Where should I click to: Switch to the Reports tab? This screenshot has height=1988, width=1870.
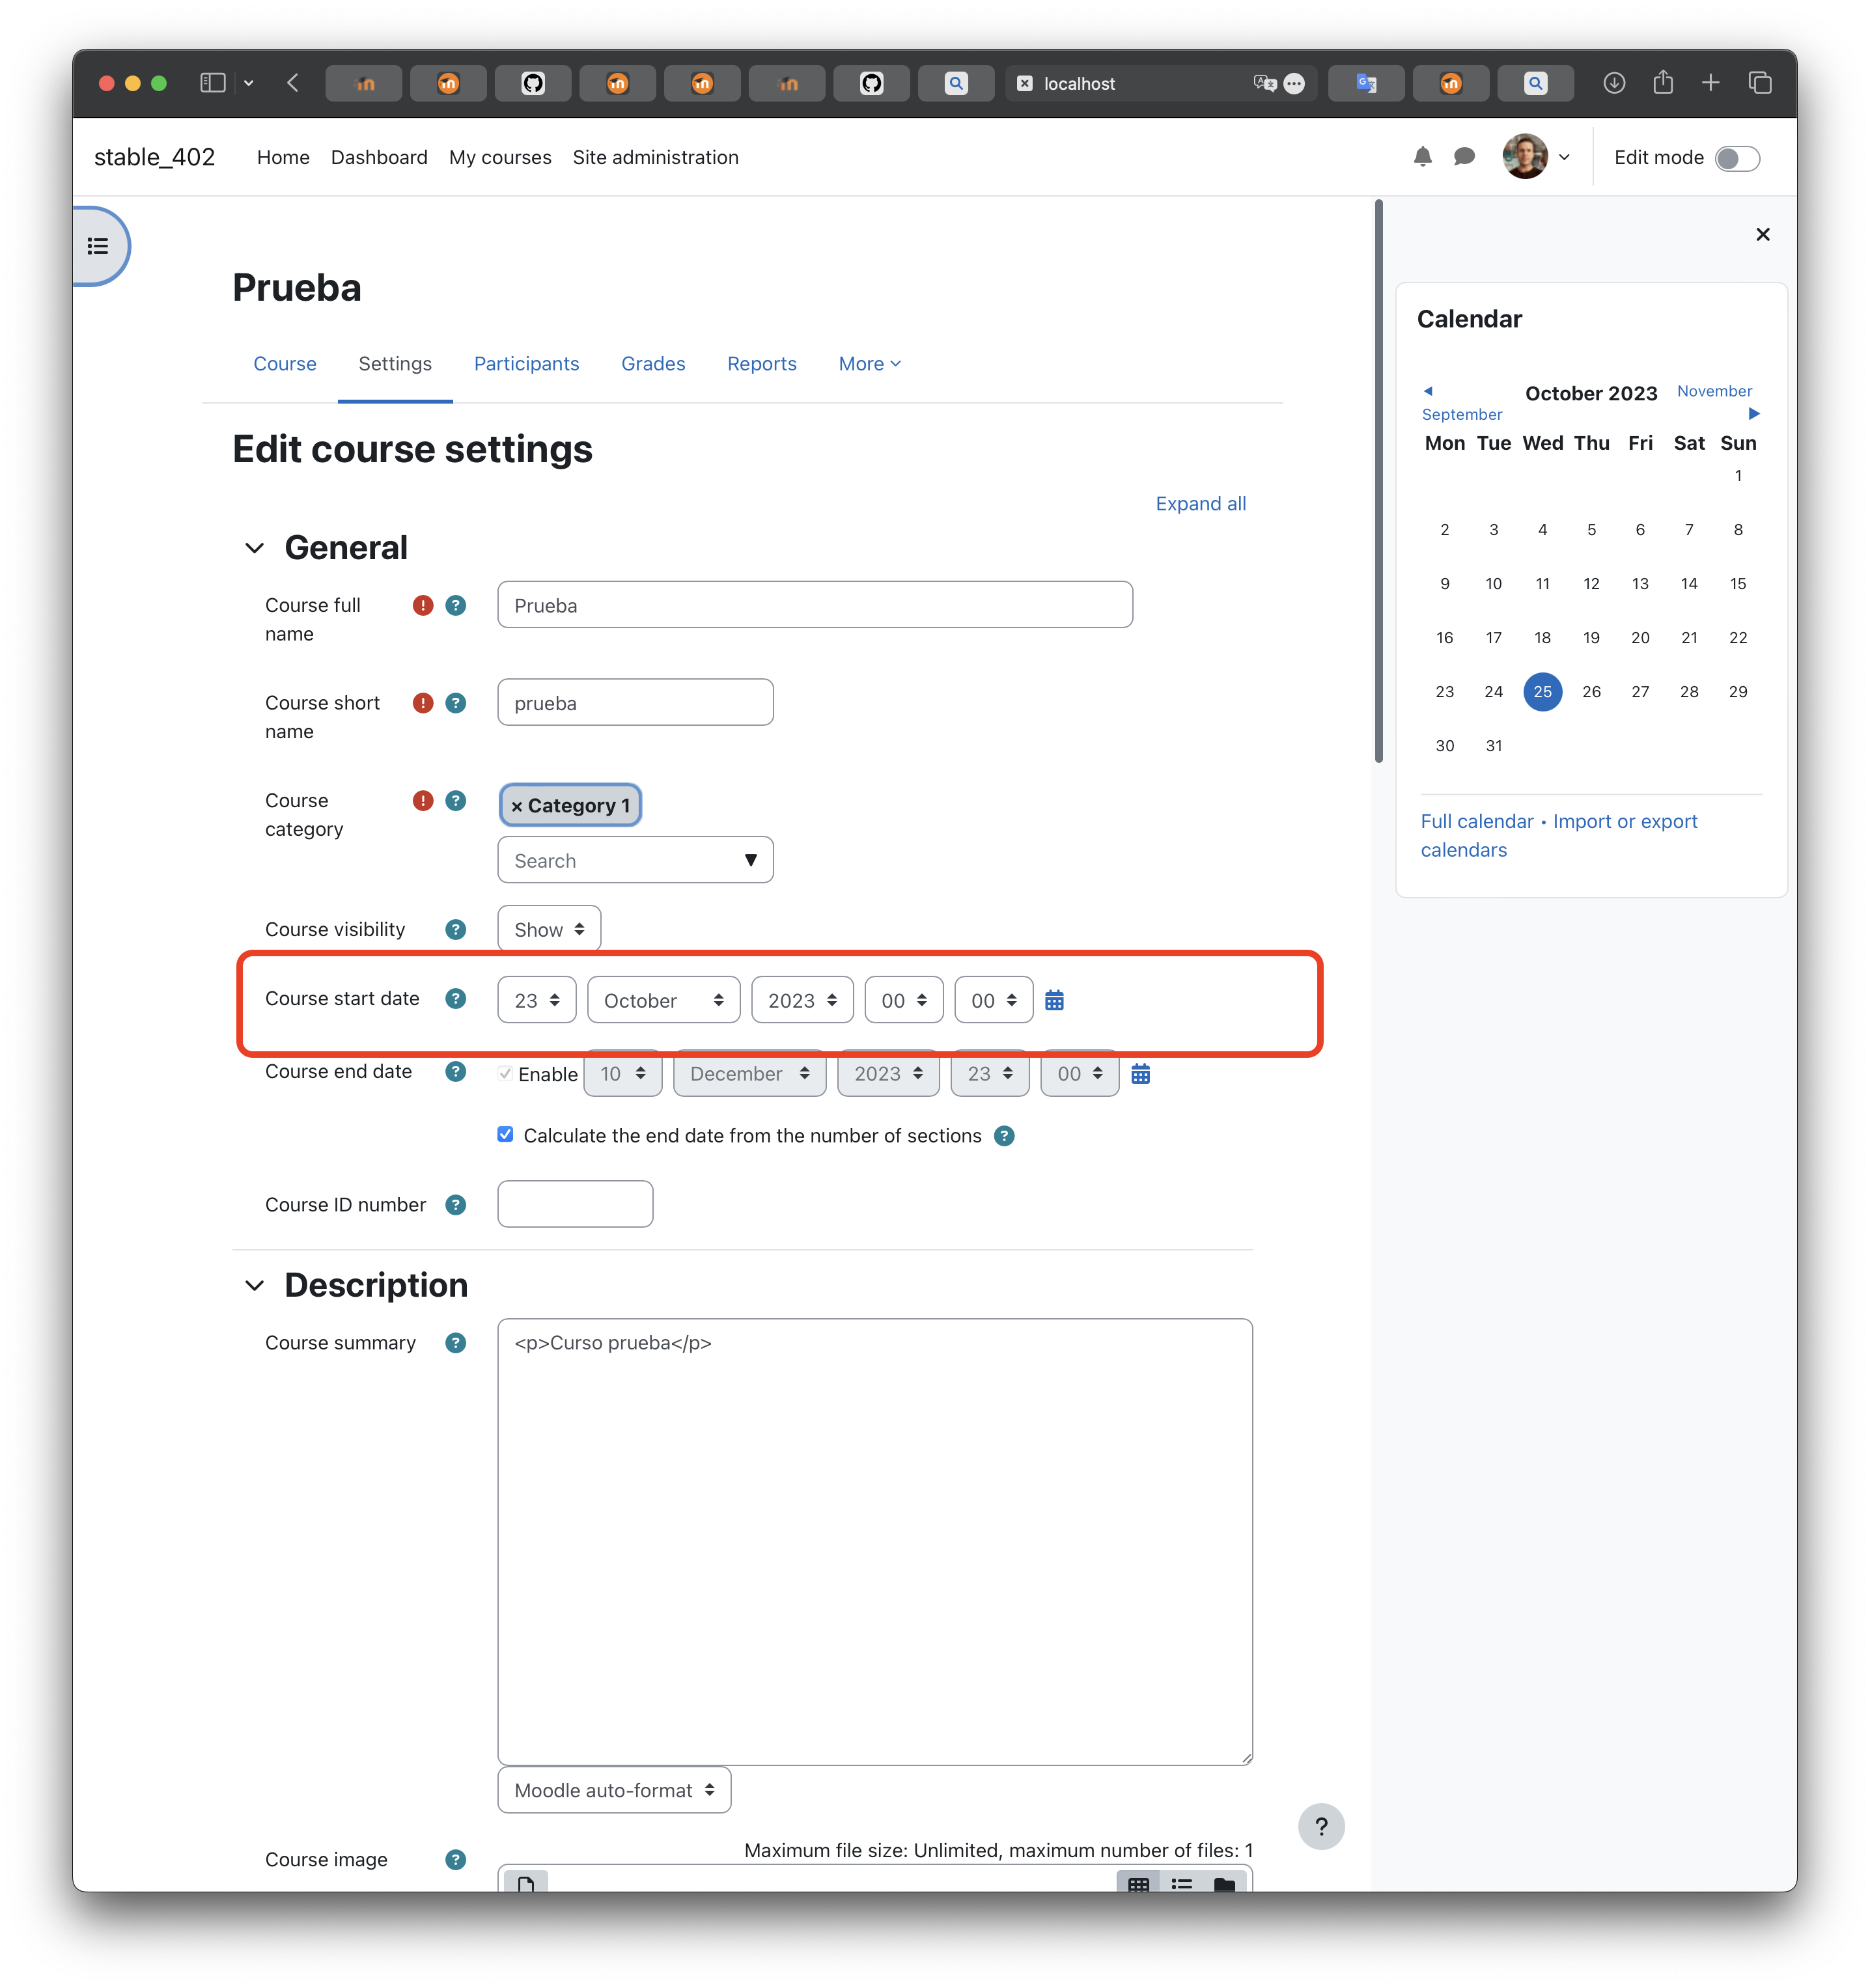(761, 364)
